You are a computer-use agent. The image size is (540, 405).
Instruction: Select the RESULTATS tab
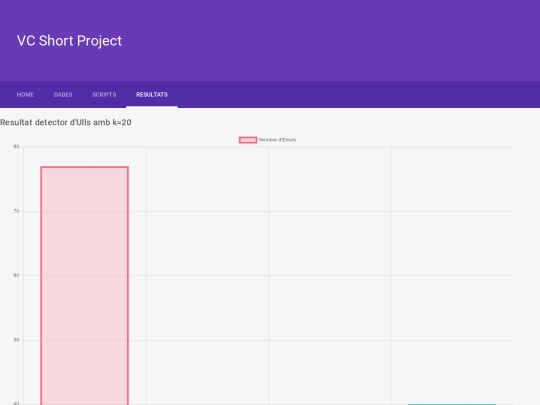(x=152, y=94)
